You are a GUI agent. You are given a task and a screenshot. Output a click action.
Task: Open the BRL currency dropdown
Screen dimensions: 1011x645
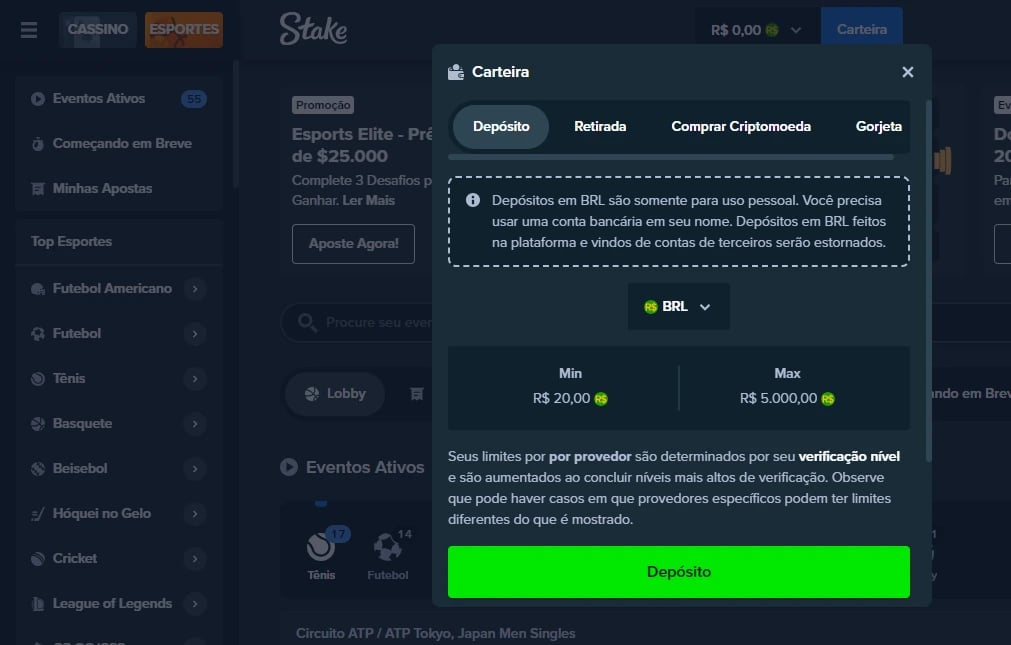678,306
